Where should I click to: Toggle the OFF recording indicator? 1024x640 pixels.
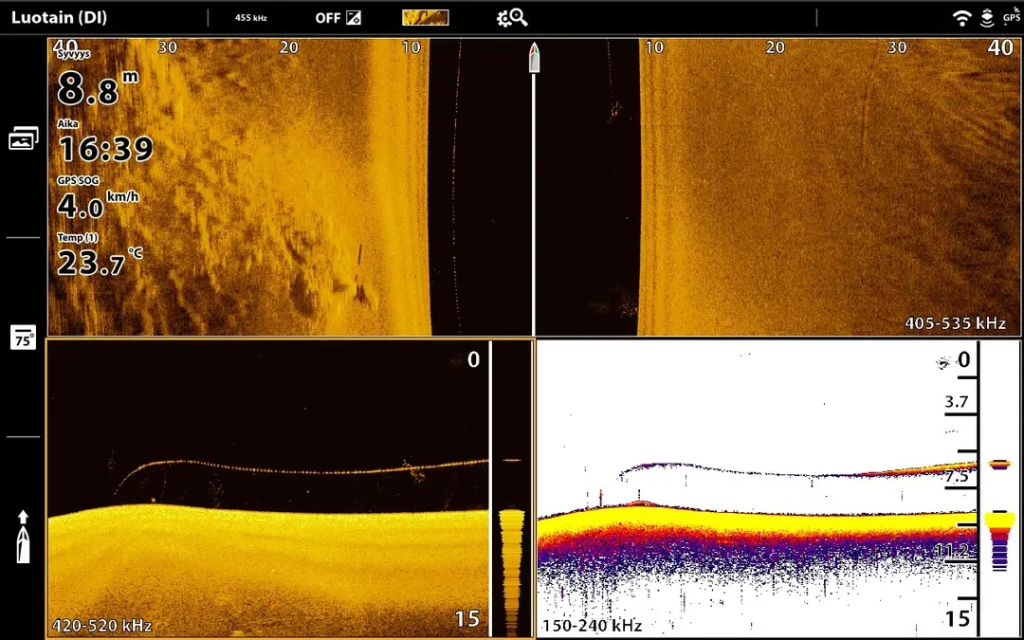337,18
